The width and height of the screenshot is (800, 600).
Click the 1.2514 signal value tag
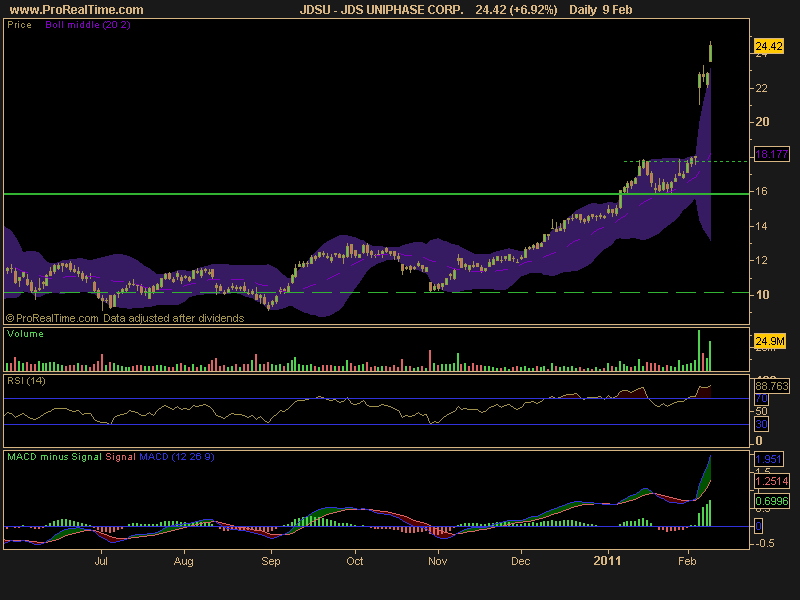point(771,481)
